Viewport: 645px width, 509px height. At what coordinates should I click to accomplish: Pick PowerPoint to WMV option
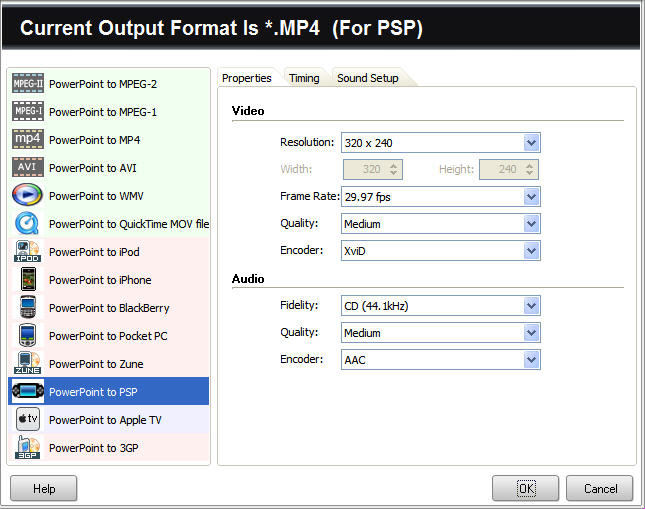109,196
